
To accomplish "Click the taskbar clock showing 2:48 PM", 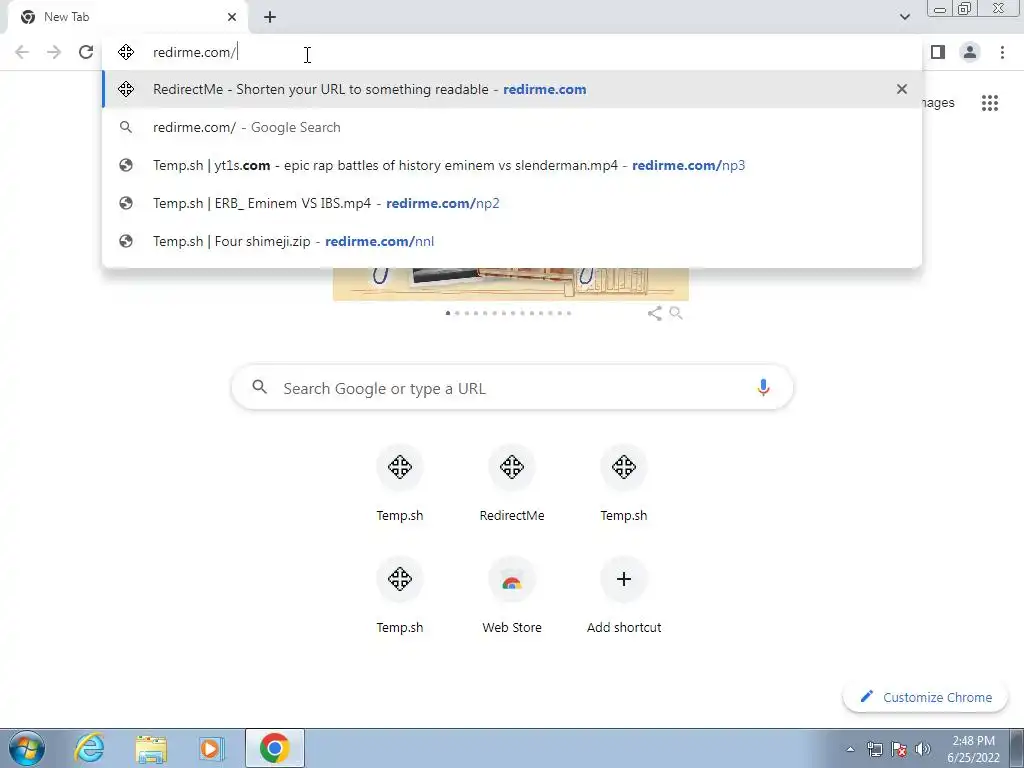I will point(973,749).
